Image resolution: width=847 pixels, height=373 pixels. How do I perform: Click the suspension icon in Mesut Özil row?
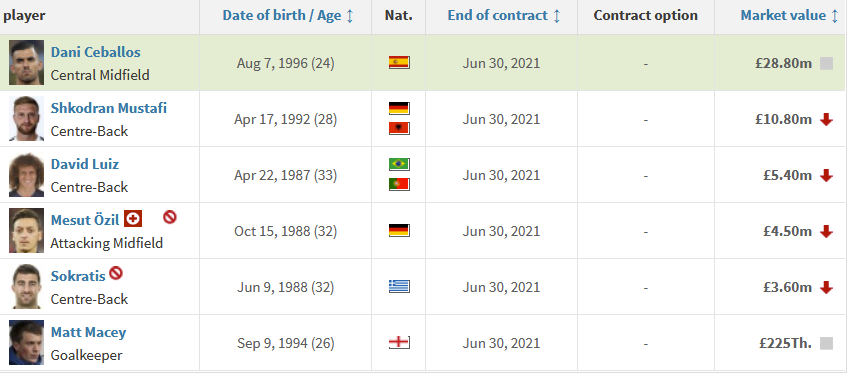coord(170,217)
